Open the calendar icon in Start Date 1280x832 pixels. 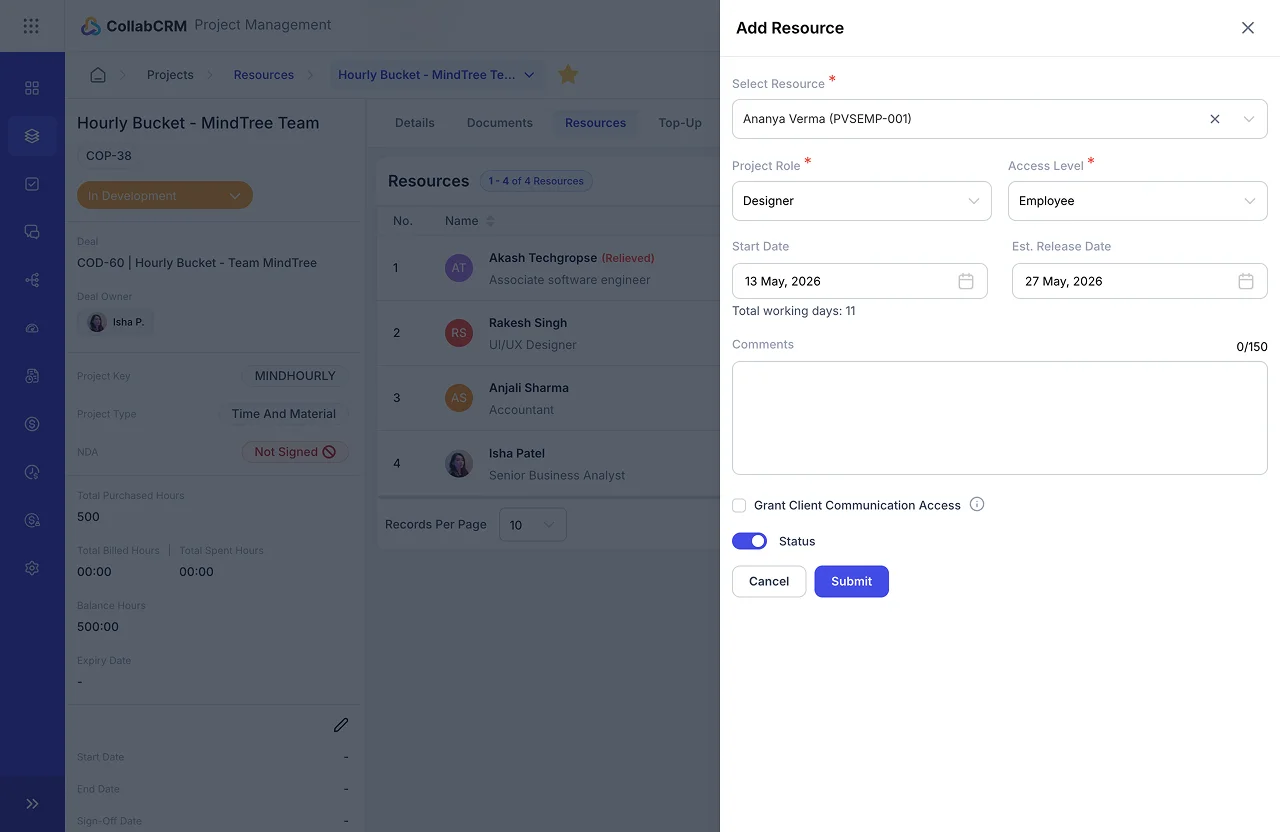(966, 282)
